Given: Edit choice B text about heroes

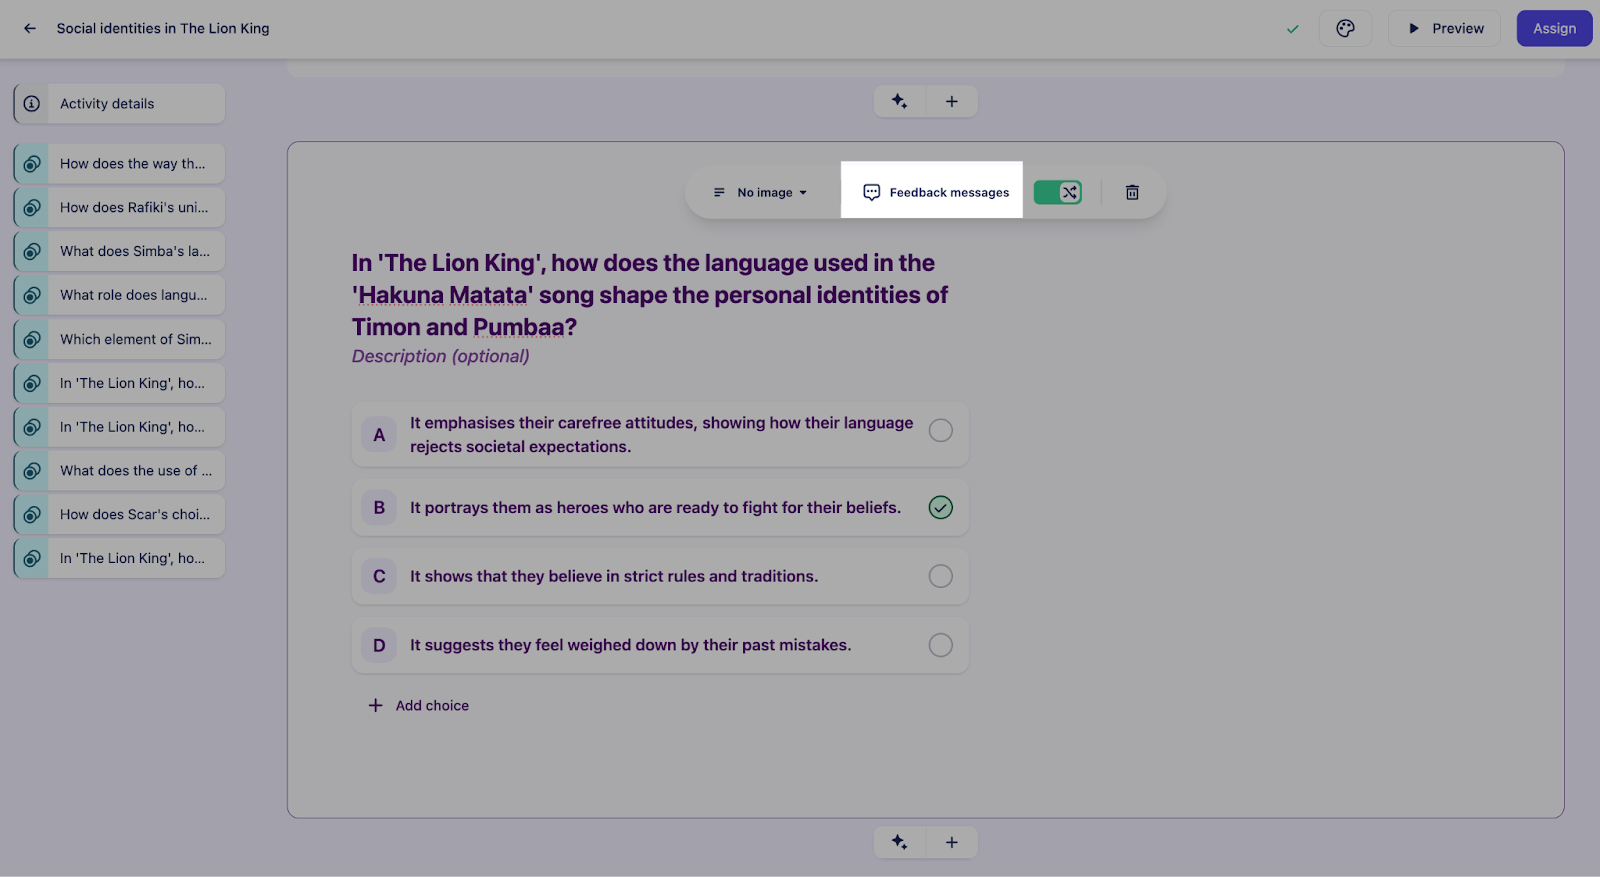Looking at the screenshot, I should 655,508.
